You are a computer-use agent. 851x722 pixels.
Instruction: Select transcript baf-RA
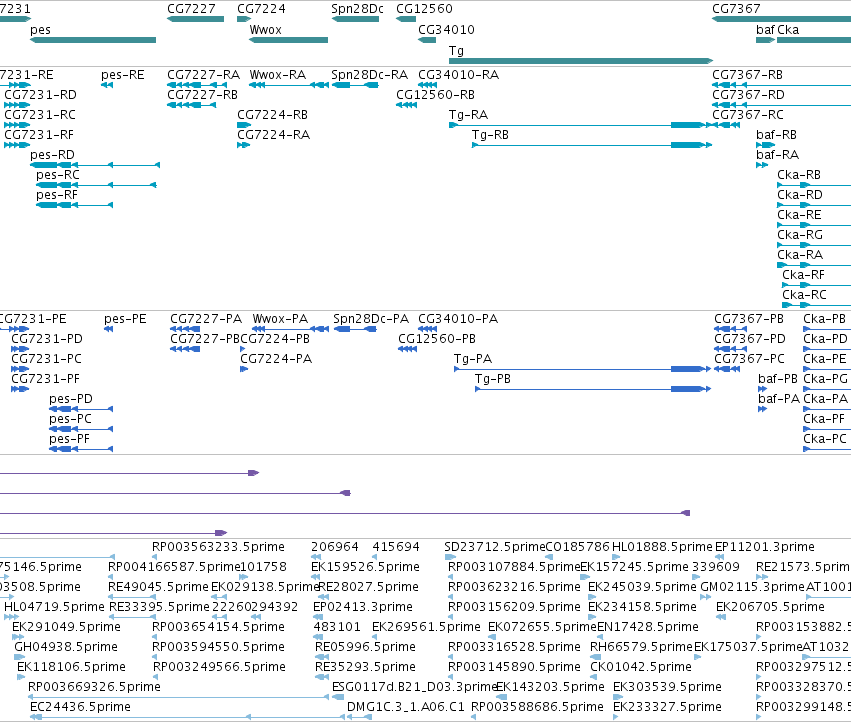pyautogui.click(x=762, y=165)
